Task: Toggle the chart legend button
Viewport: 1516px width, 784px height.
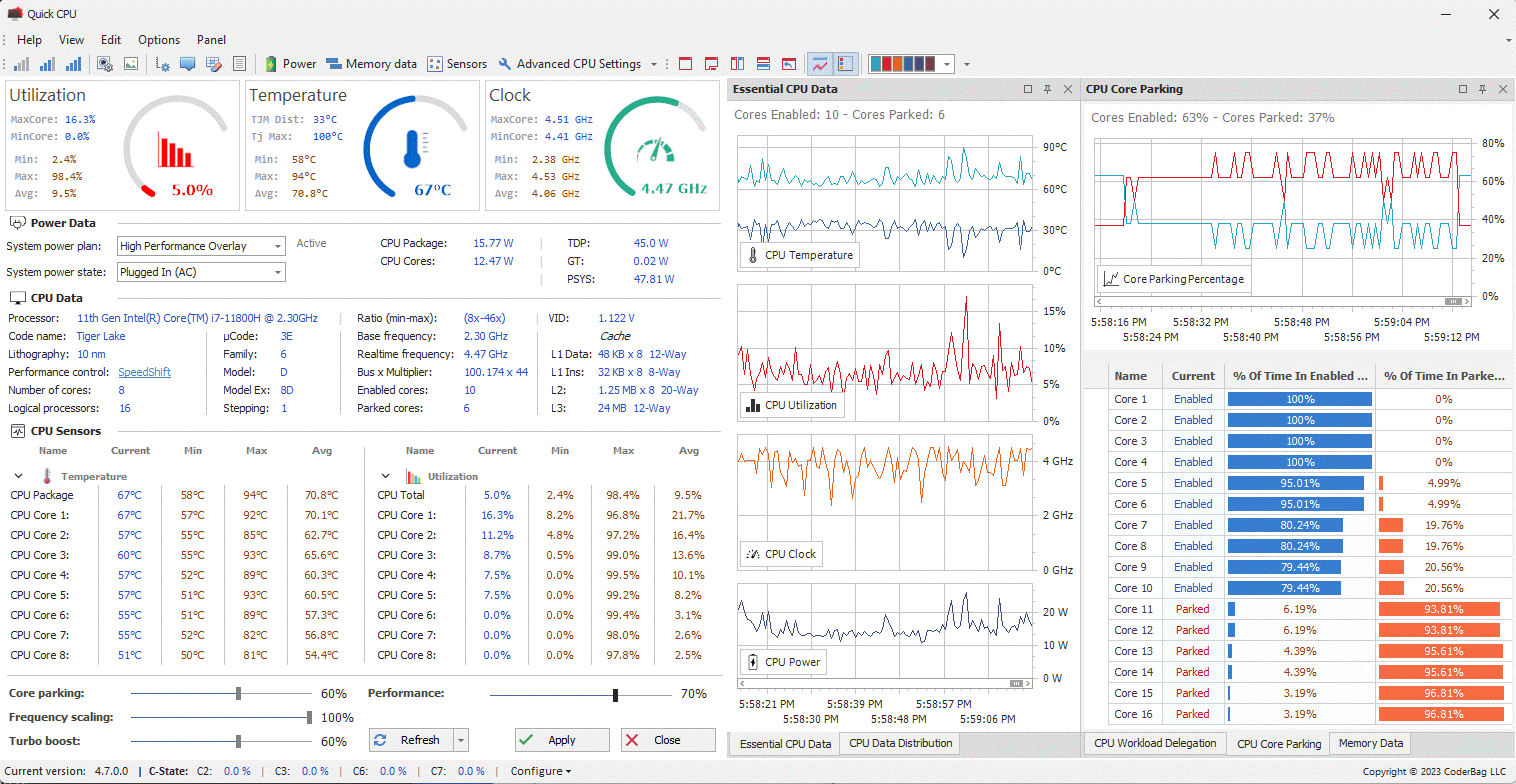Action: point(845,64)
